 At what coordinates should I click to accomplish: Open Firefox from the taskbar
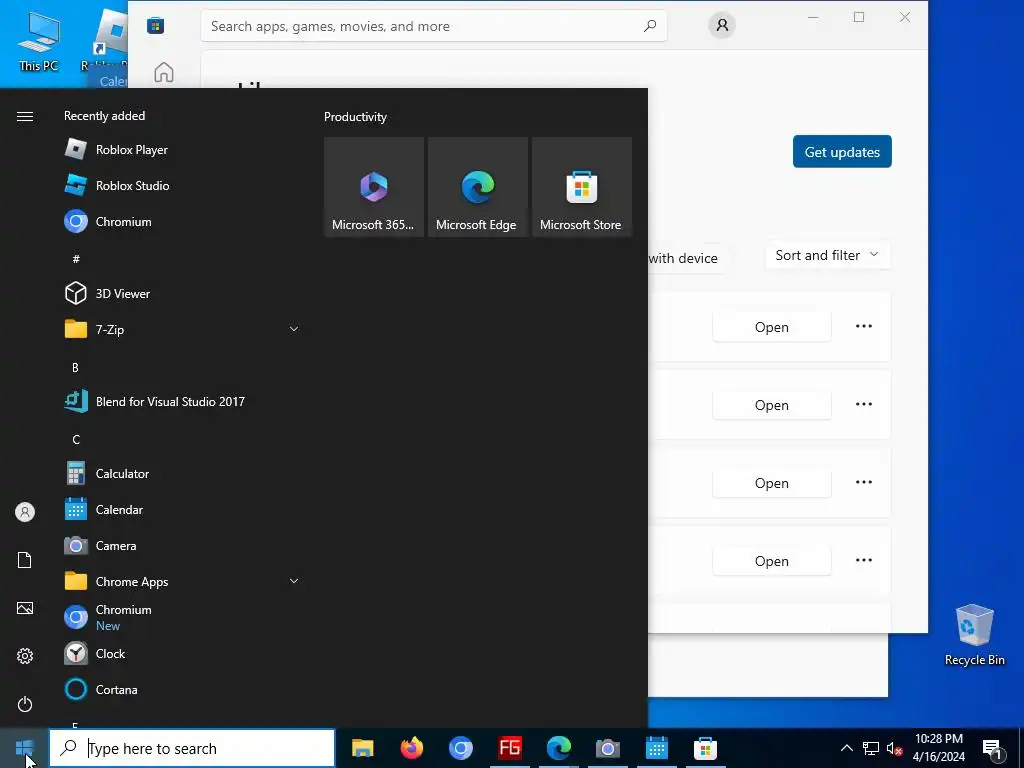[411, 748]
